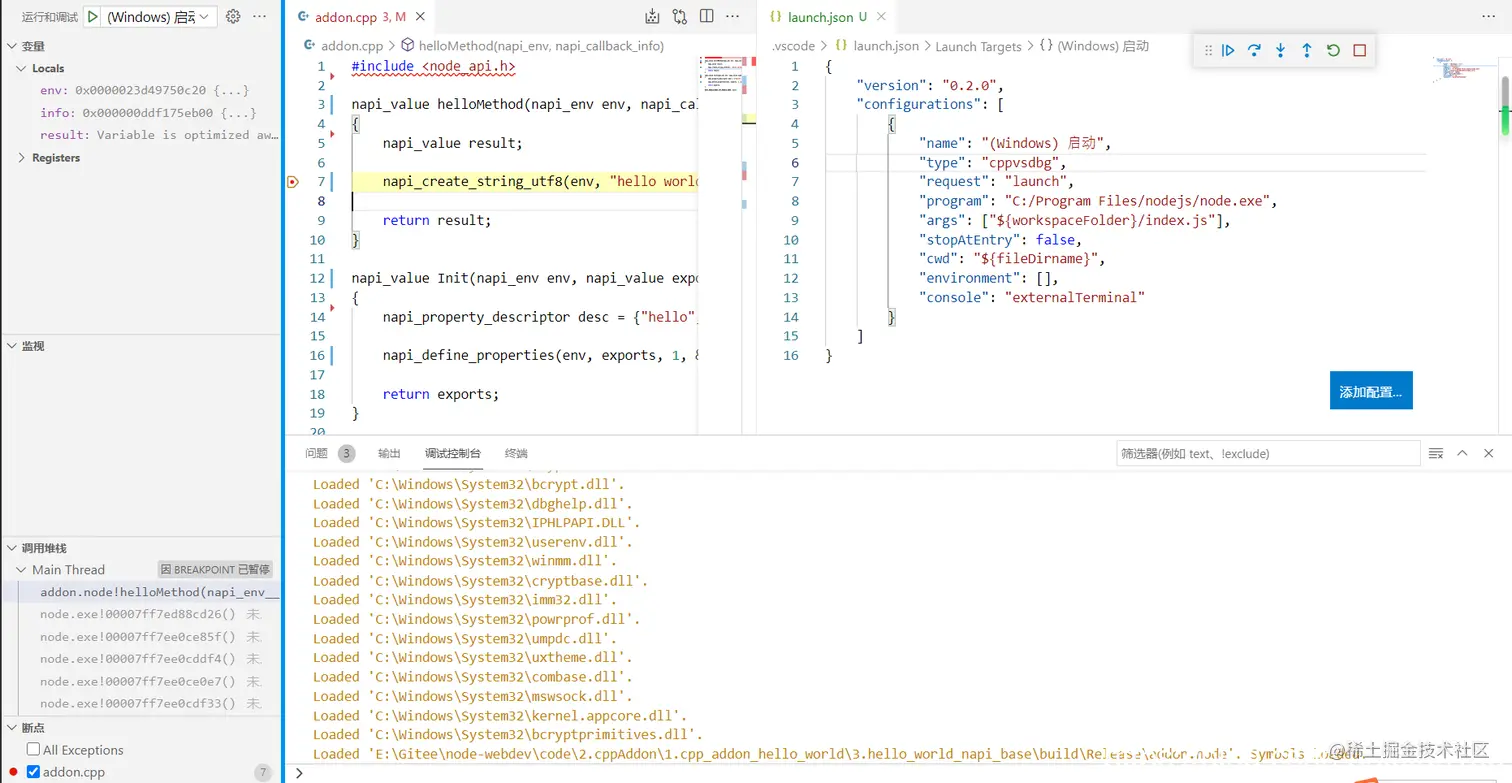Viewport: 1512px width, 783px height.
Task: Select stack frame node.exe!00007ff7ee0ce85f()
Action: 141,637
